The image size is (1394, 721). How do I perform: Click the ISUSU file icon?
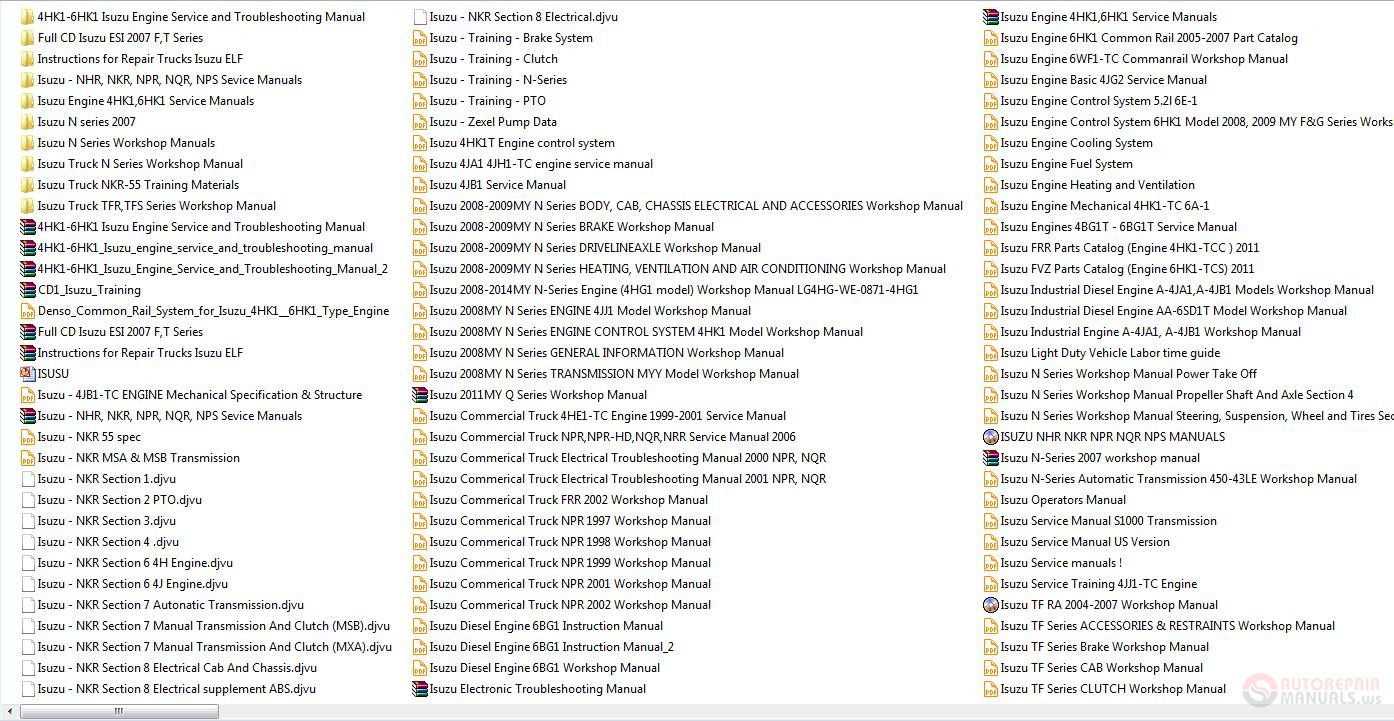coord(28,374)
